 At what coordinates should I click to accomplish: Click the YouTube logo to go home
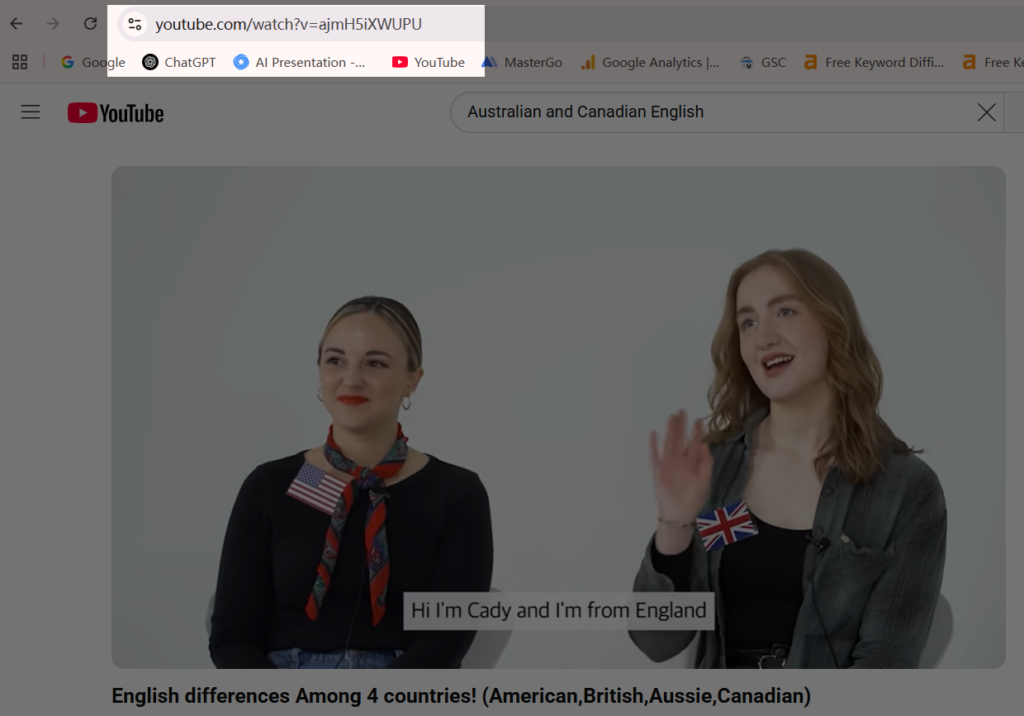[x=114, y=112]
